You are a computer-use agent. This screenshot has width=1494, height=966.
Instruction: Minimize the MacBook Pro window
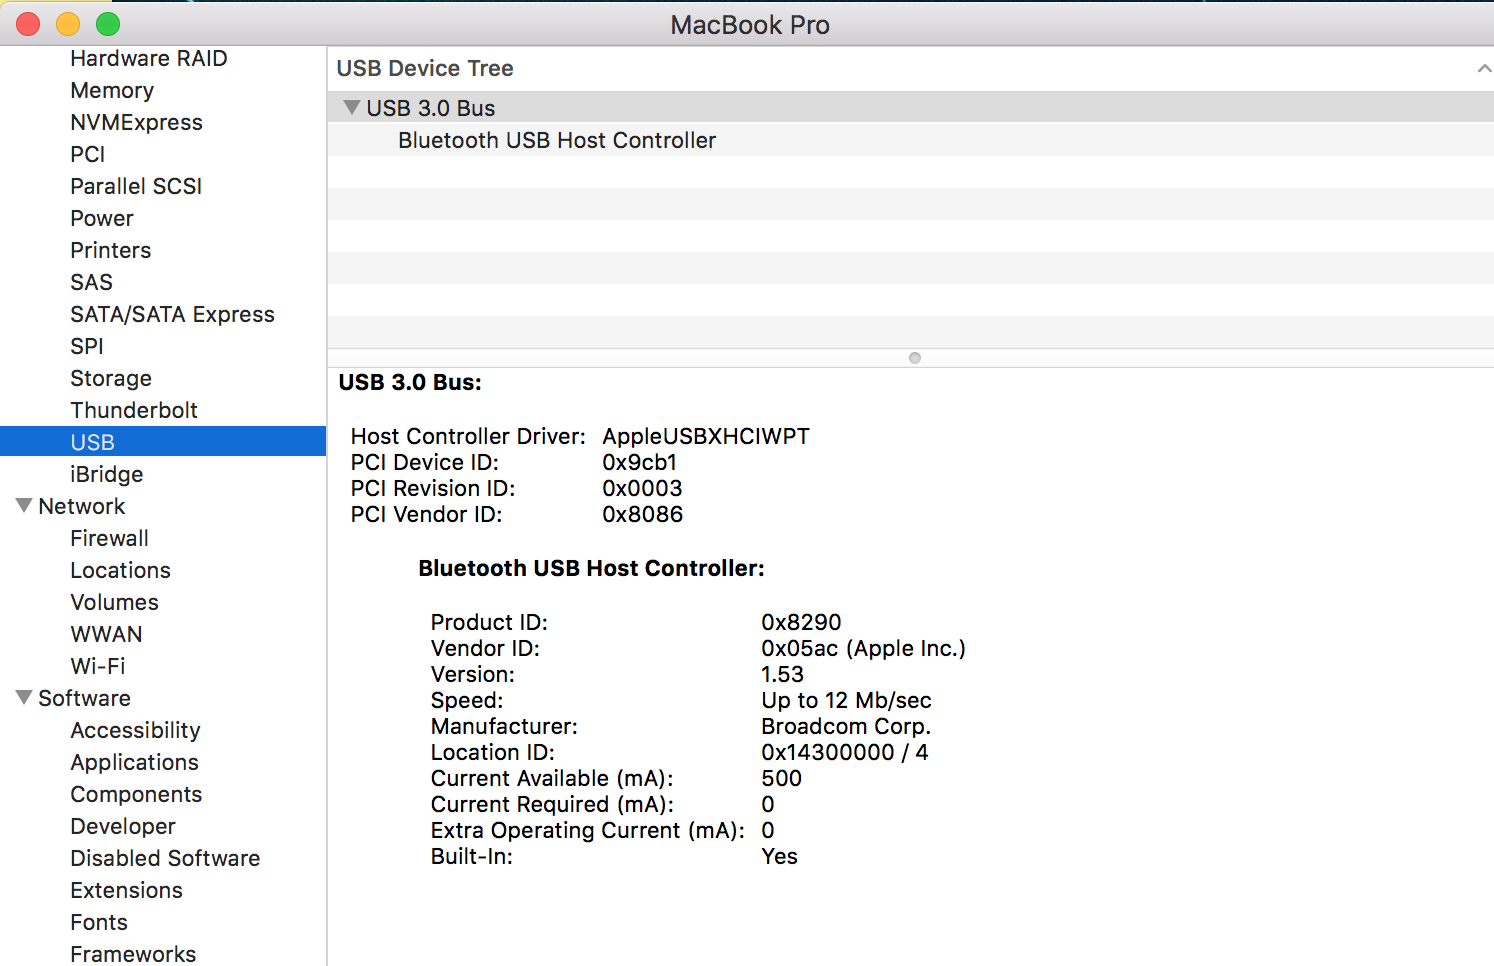(x=68, y=24)
